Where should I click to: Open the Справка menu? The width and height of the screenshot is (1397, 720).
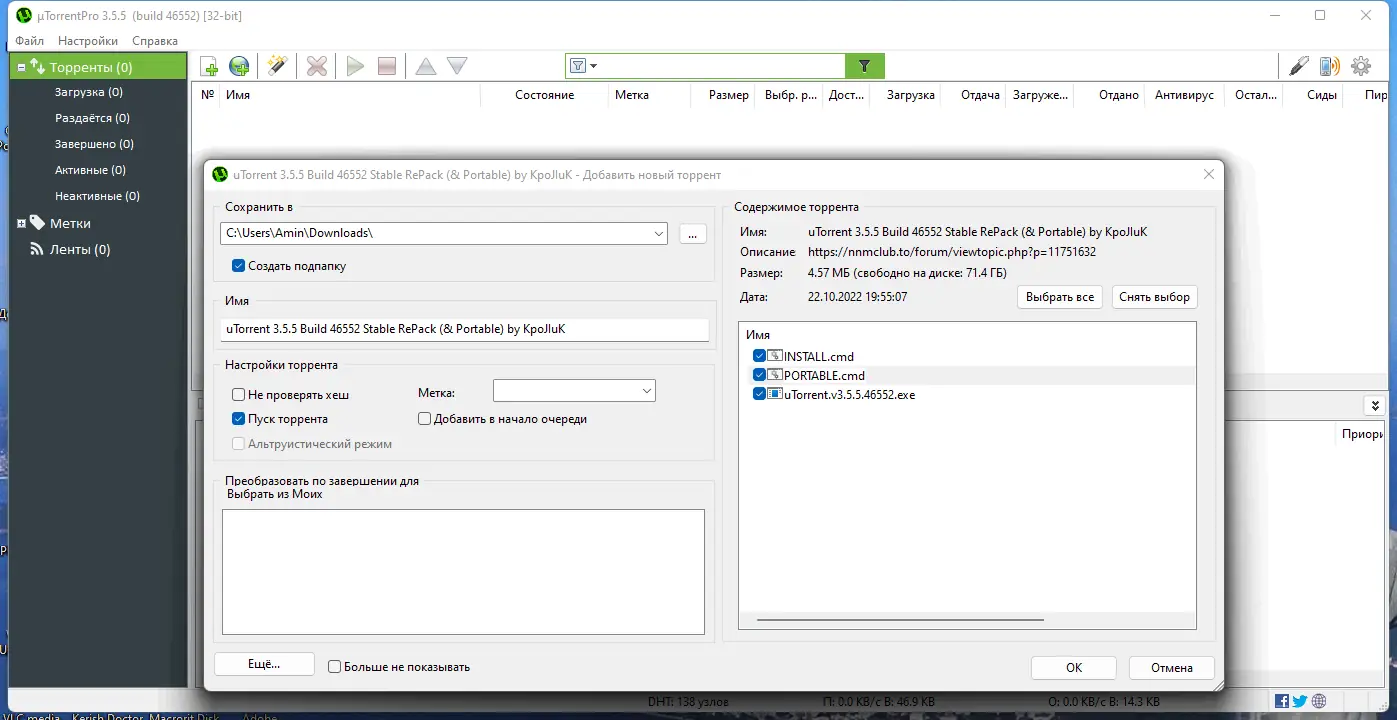pos(155,41)
